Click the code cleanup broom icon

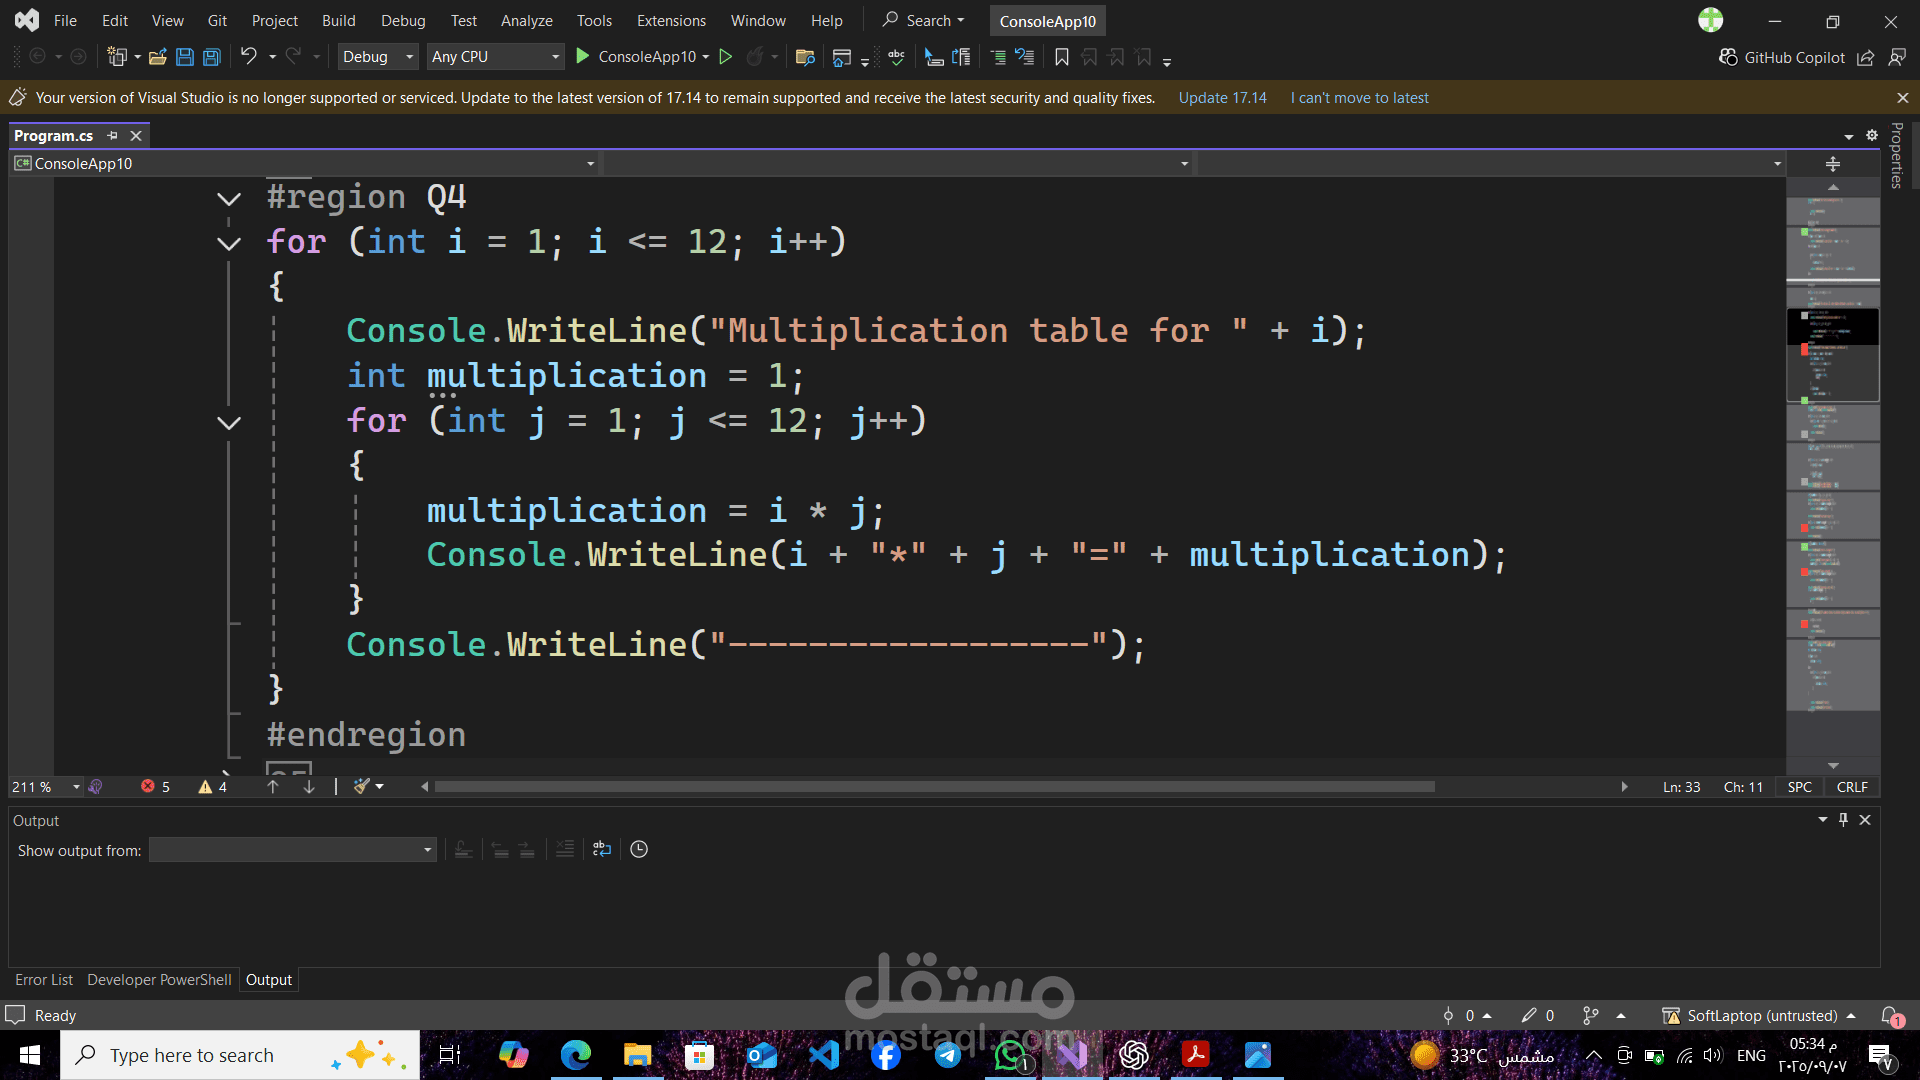362,787
